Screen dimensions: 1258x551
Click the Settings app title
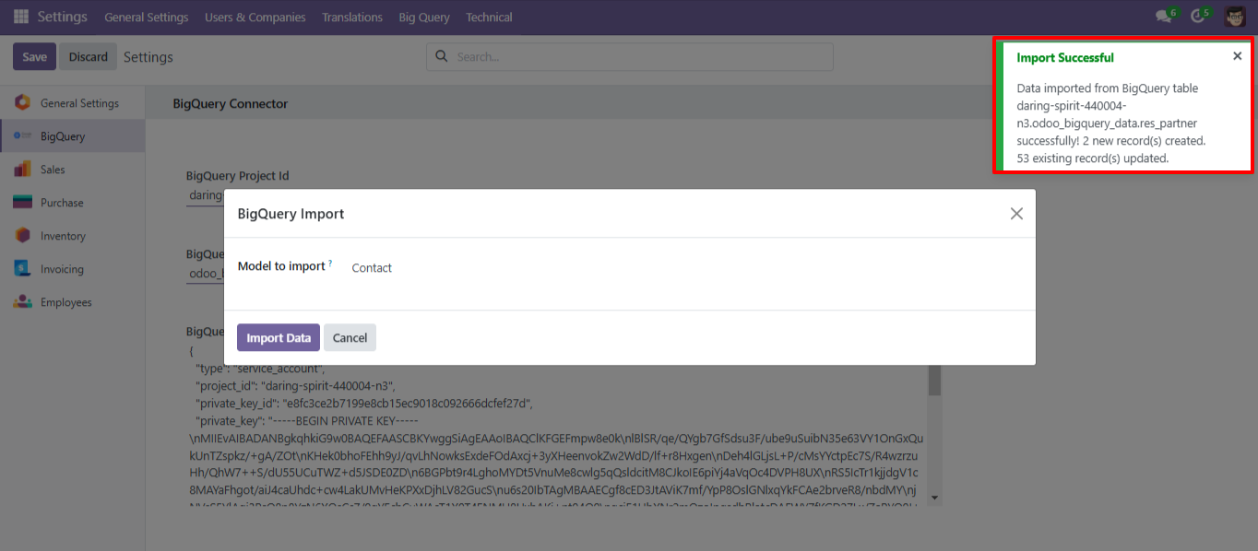point(62,17)
